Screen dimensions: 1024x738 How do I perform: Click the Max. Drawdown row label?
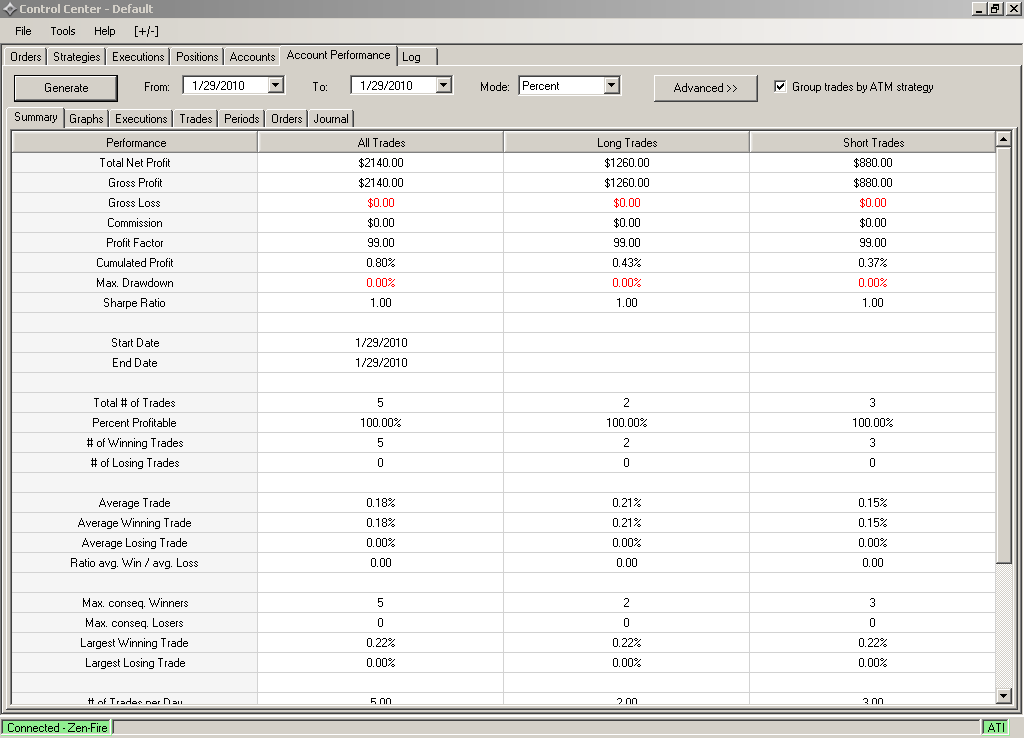[135, 283]
